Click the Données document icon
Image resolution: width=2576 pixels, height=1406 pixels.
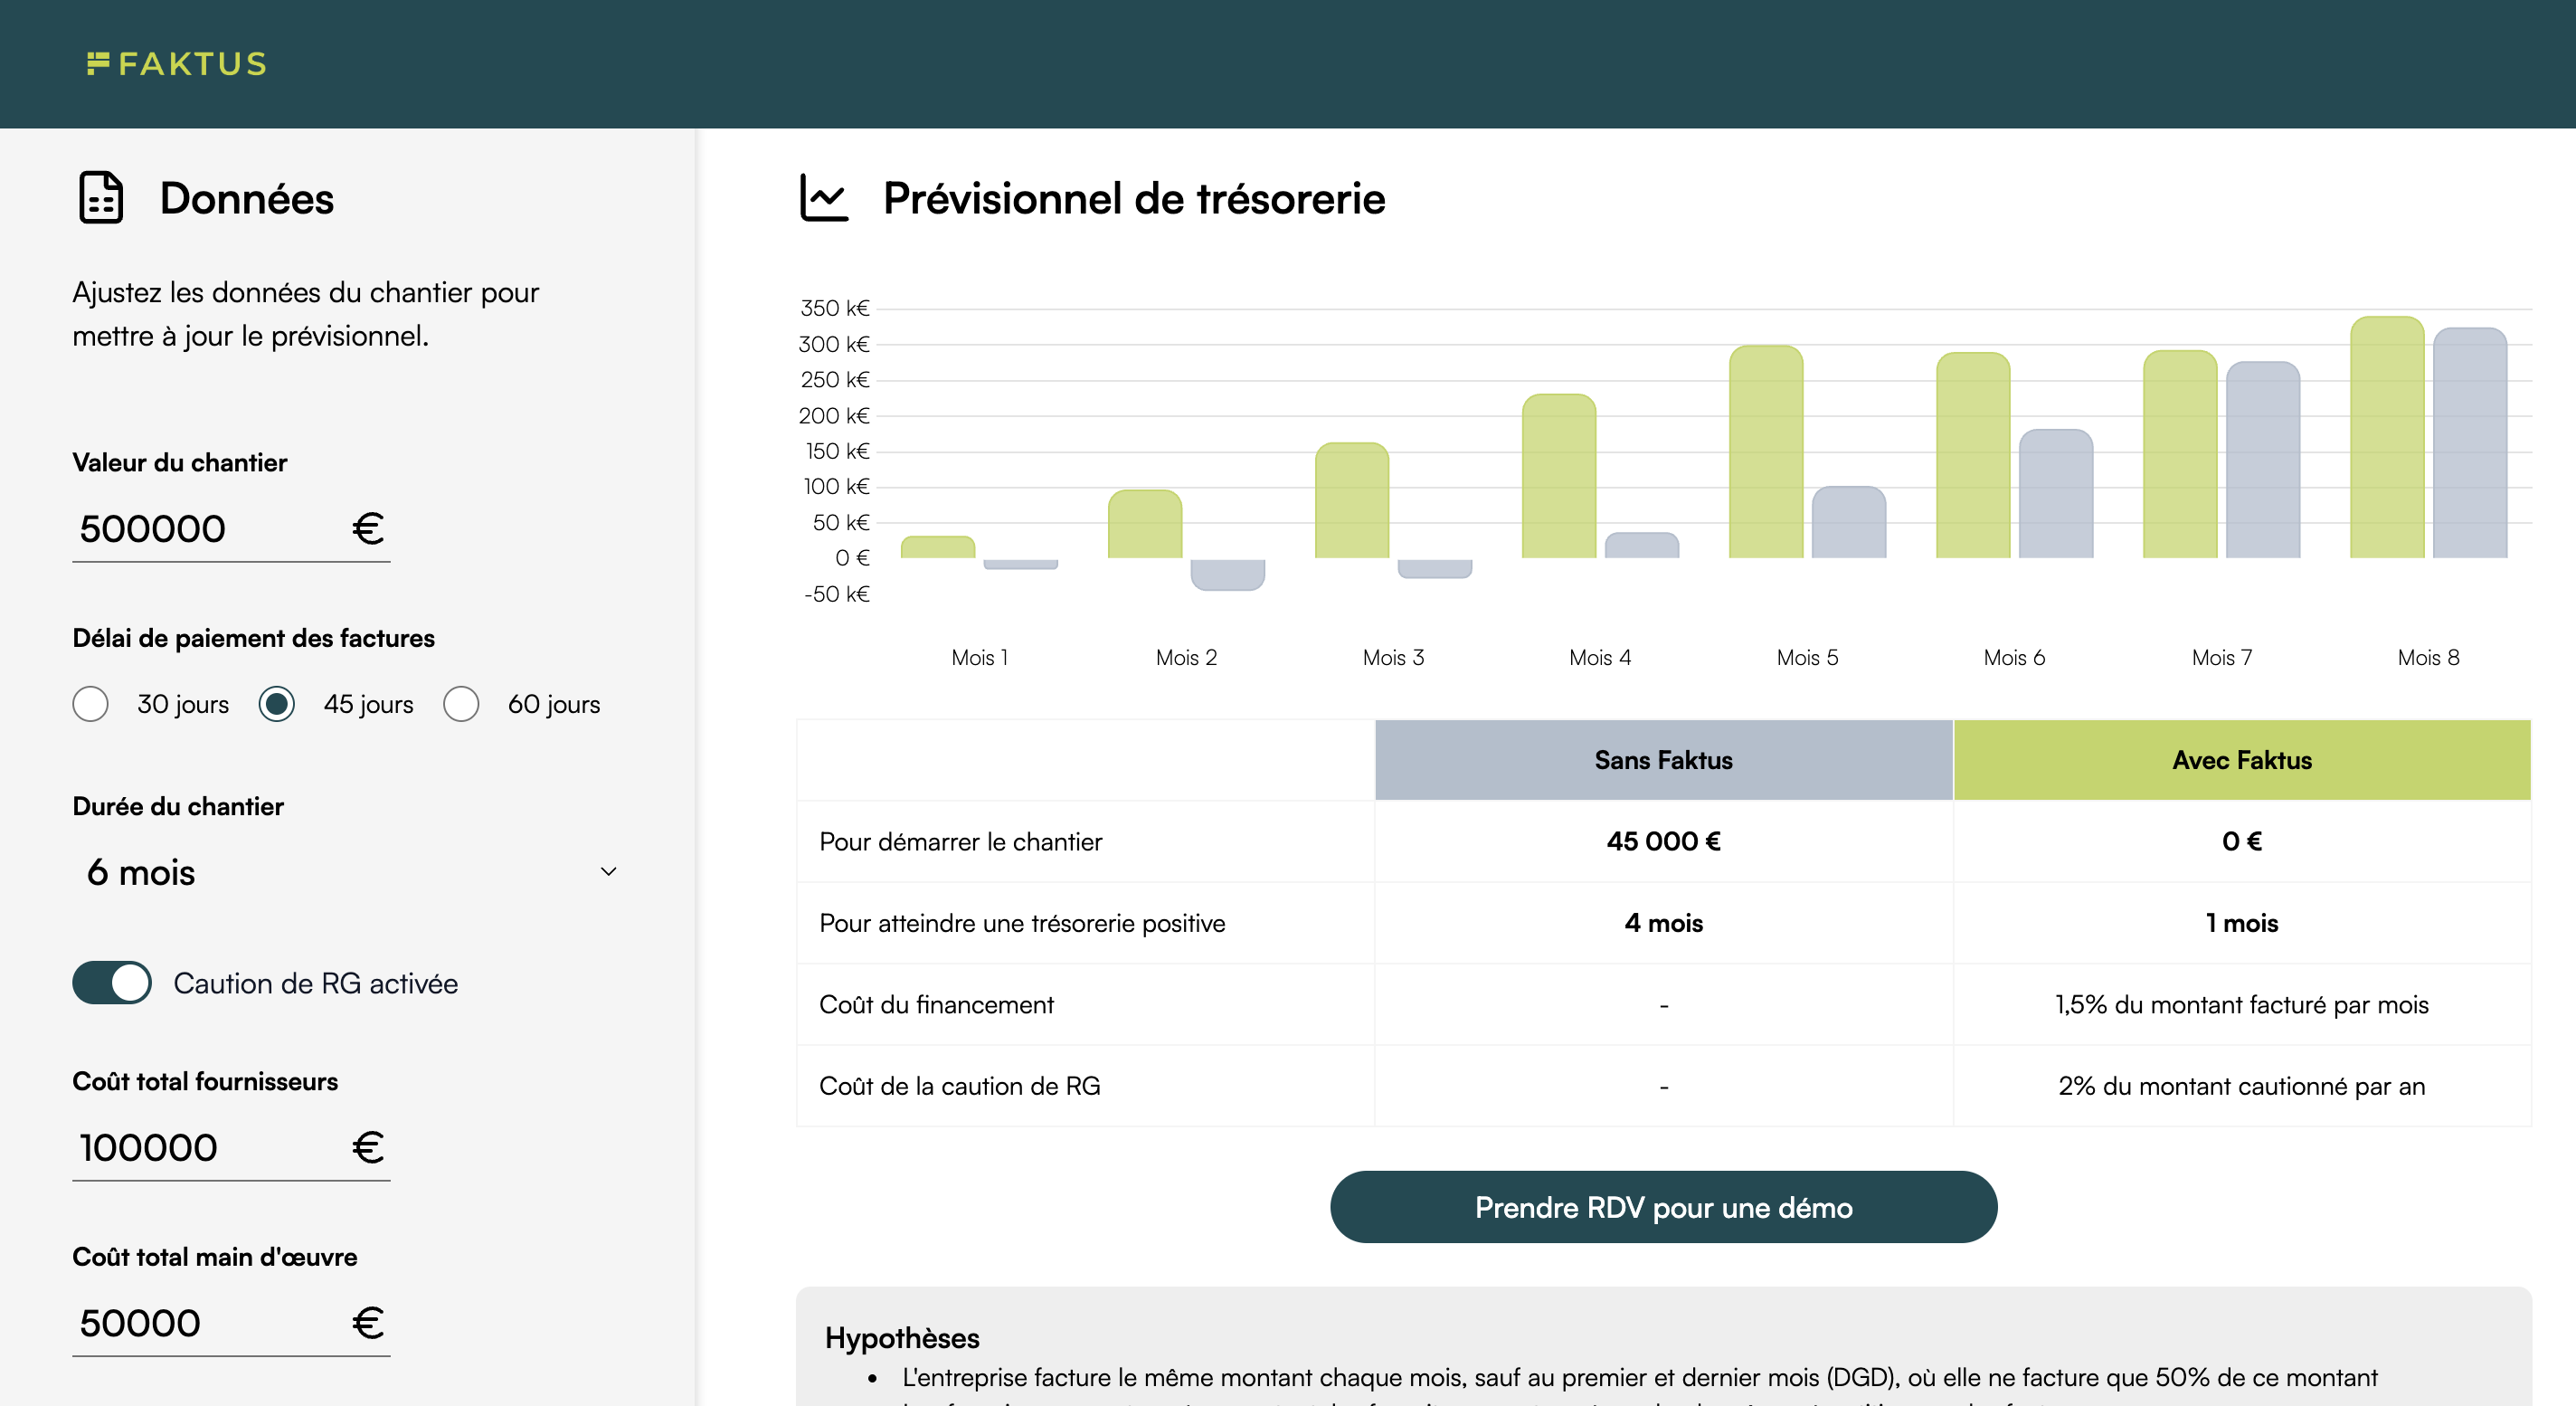tap(101, 197)
